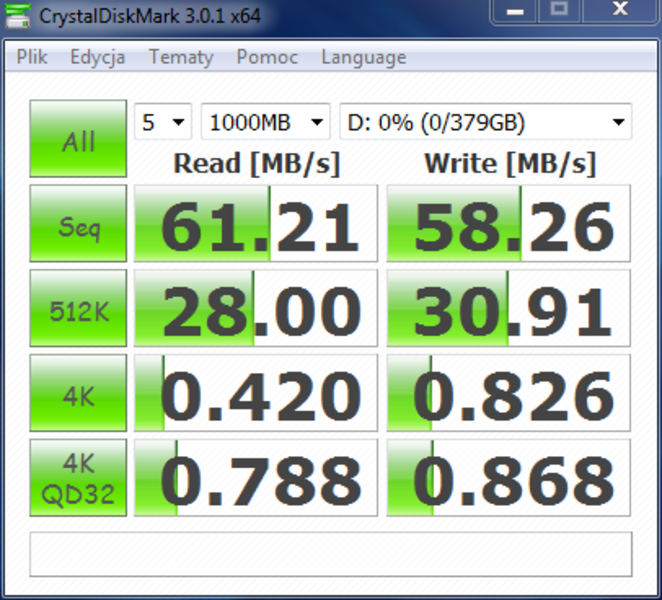Open the Language menu
This screenshot has height=600, width=662.
click(x=364, y=58)
